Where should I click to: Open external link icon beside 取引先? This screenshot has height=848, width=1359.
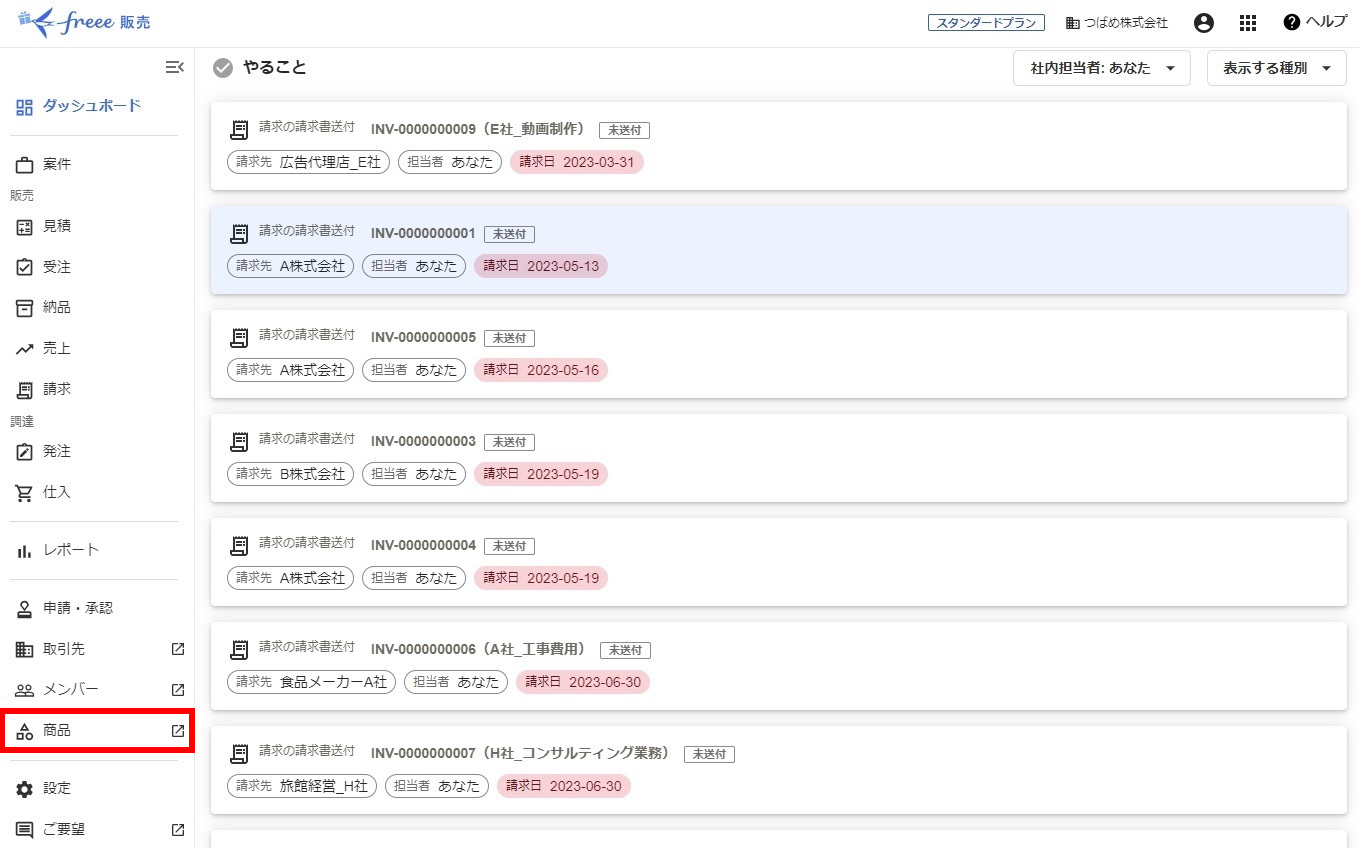[x=178, y=649]
